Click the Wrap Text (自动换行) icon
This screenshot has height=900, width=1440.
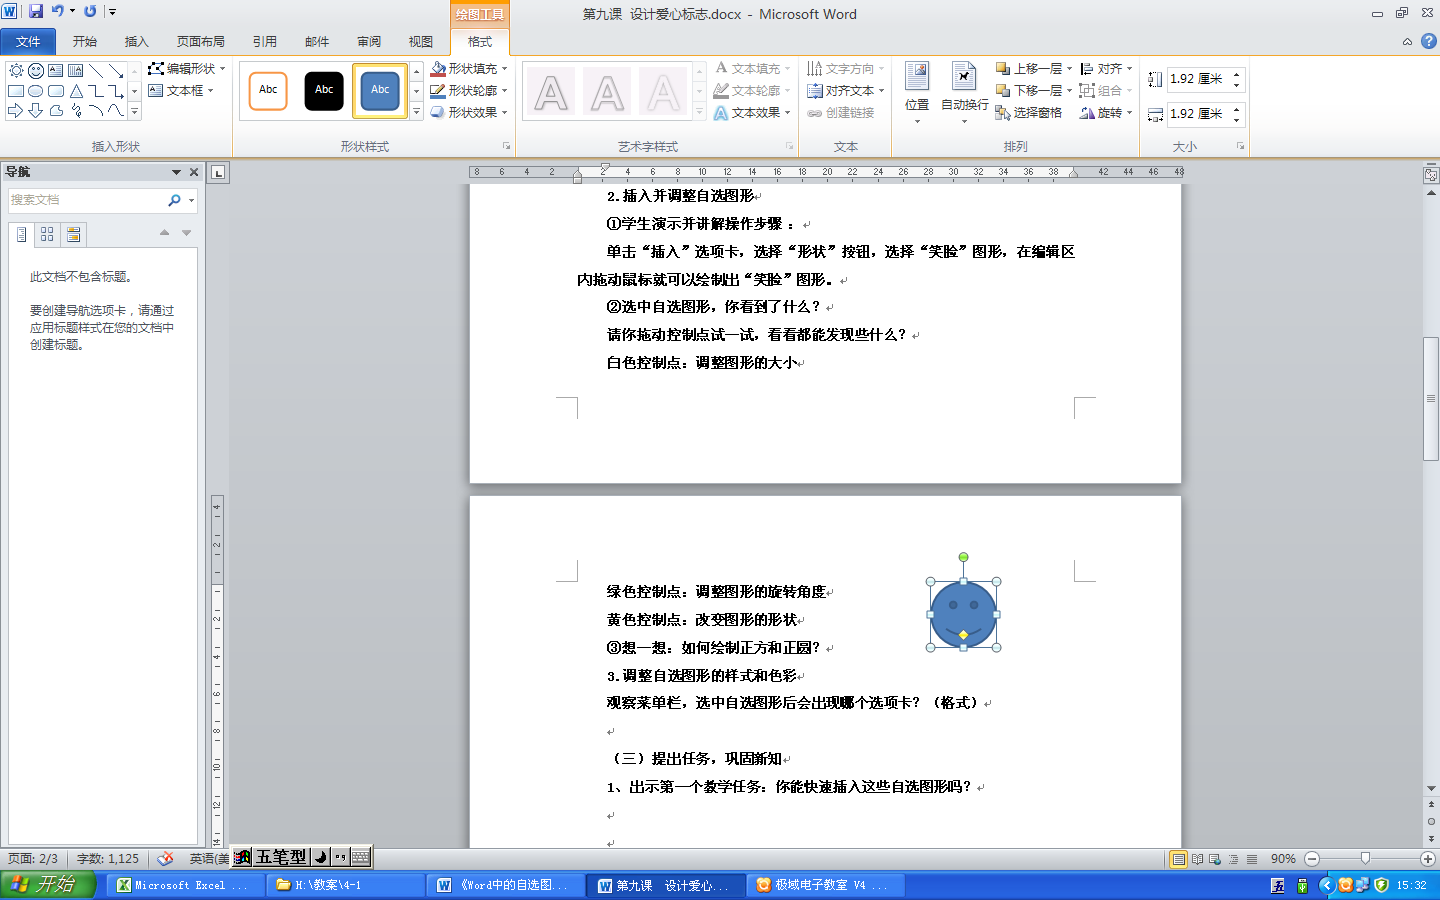pos(964,86)
